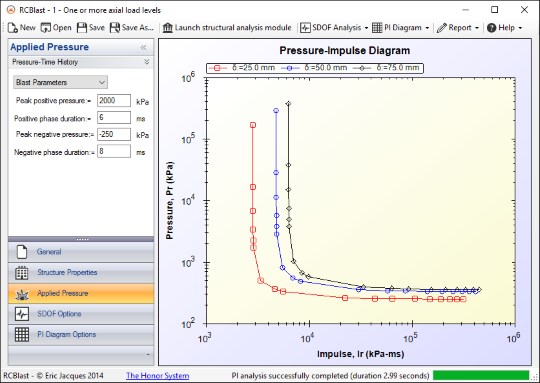Click the PI analysis successfully completed status text
540x383 pixels.
pos(330,375)
